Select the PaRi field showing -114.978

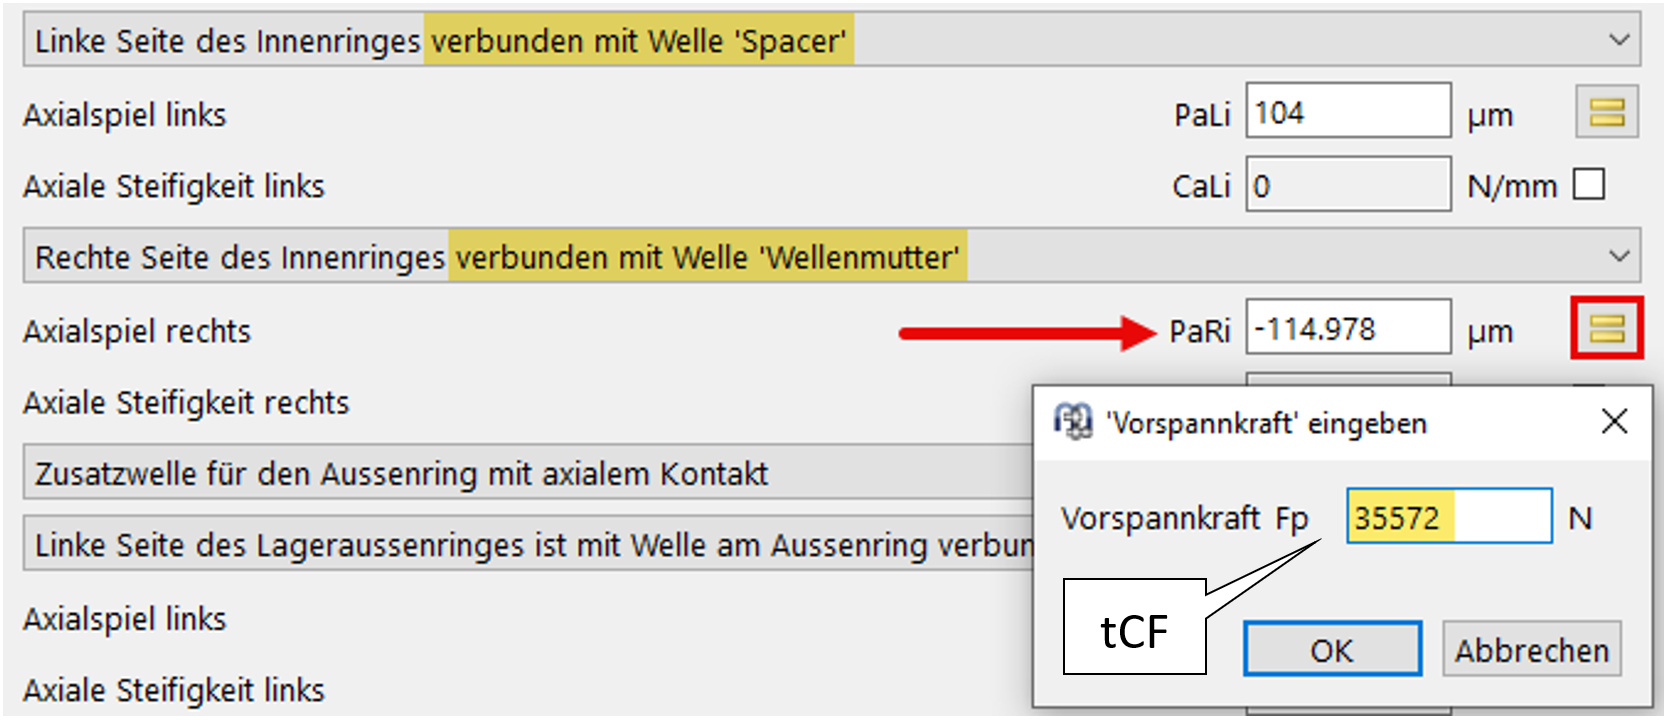coord(1347,328)
